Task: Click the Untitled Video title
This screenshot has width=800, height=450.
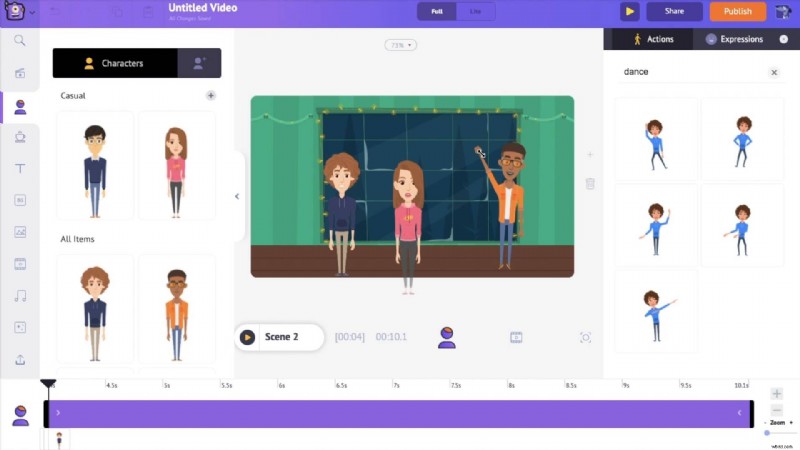Action: click(203, 8)
